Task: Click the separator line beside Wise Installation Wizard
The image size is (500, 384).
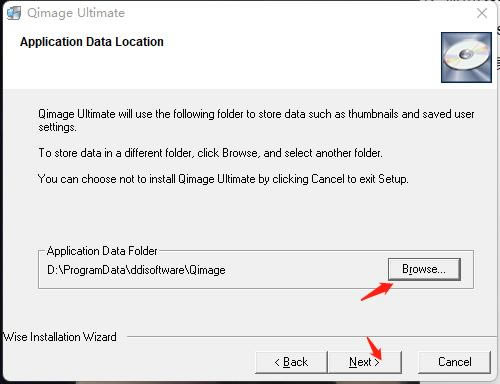Action: 309,337
